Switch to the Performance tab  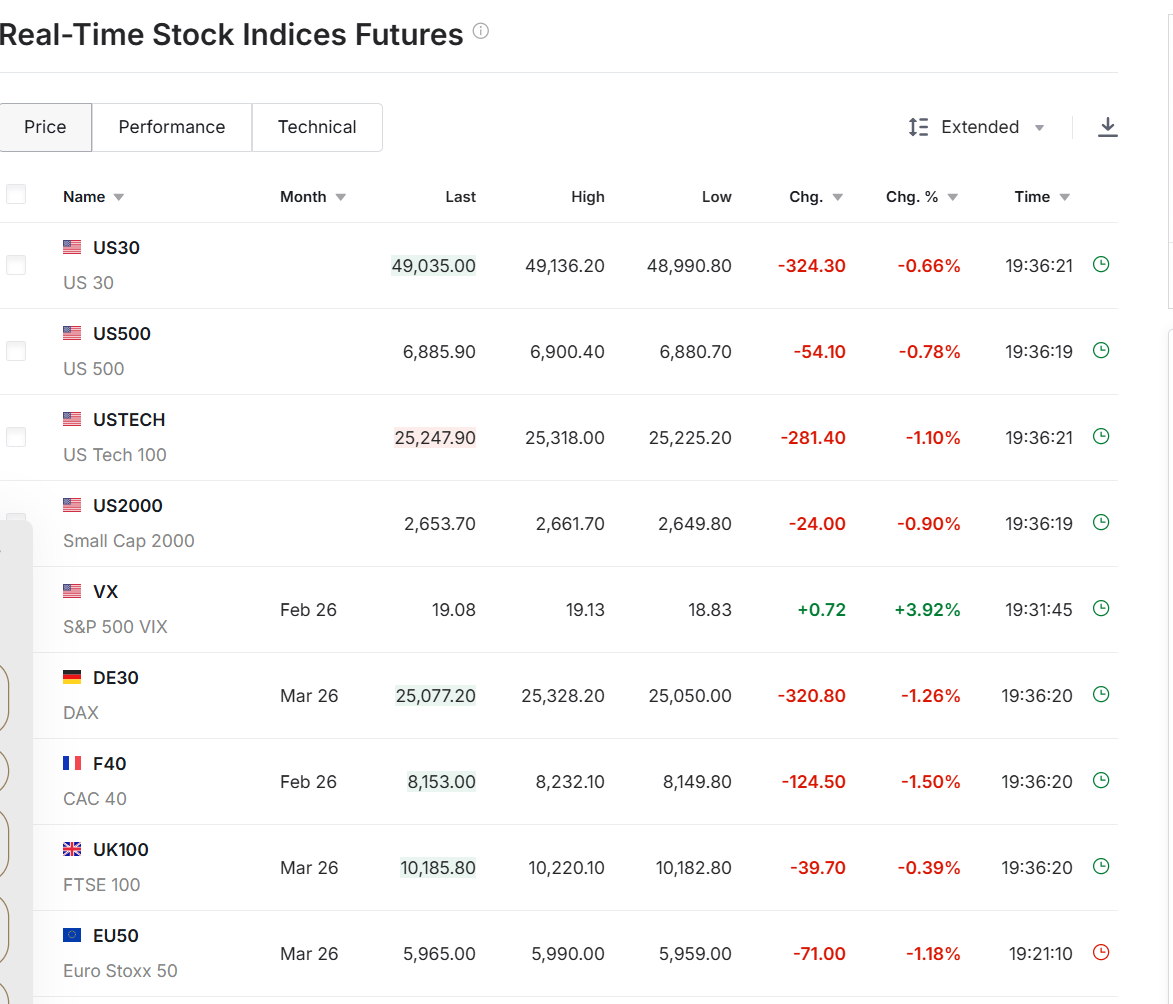pyautogui.click(x=172, y=127)
